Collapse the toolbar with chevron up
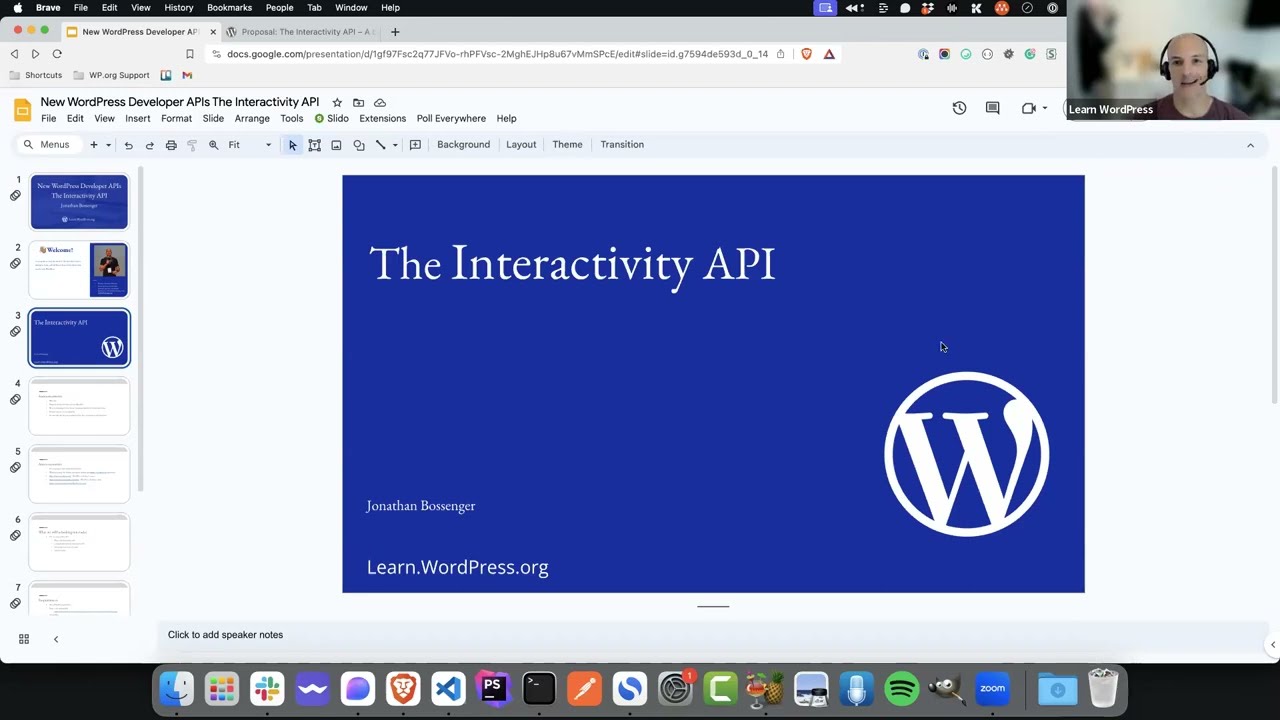Image resolution: width=1280 pixels, height=720 pixels. click(1250, 145)
